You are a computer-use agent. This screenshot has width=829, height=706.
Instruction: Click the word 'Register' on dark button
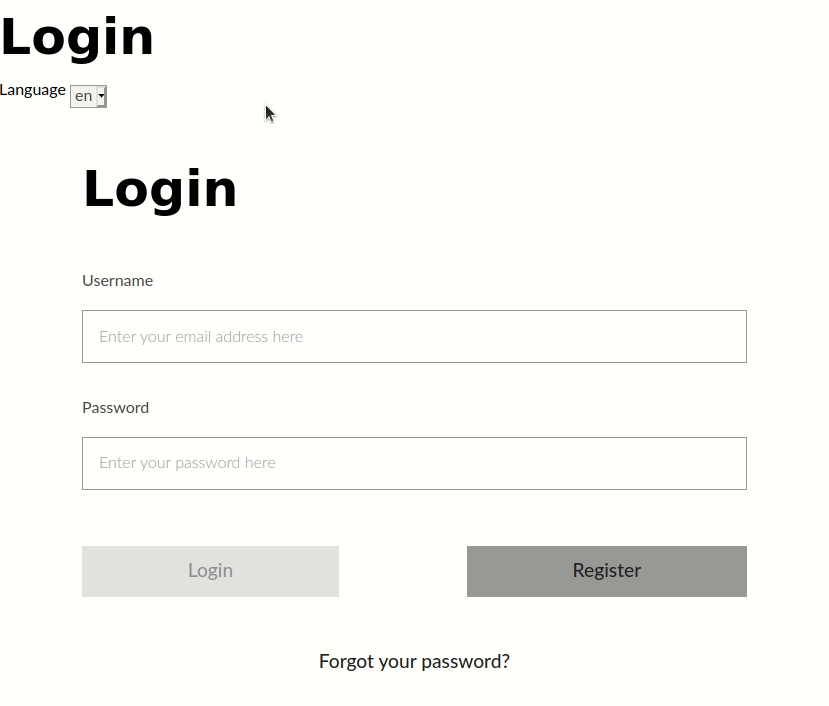[606, 570]
